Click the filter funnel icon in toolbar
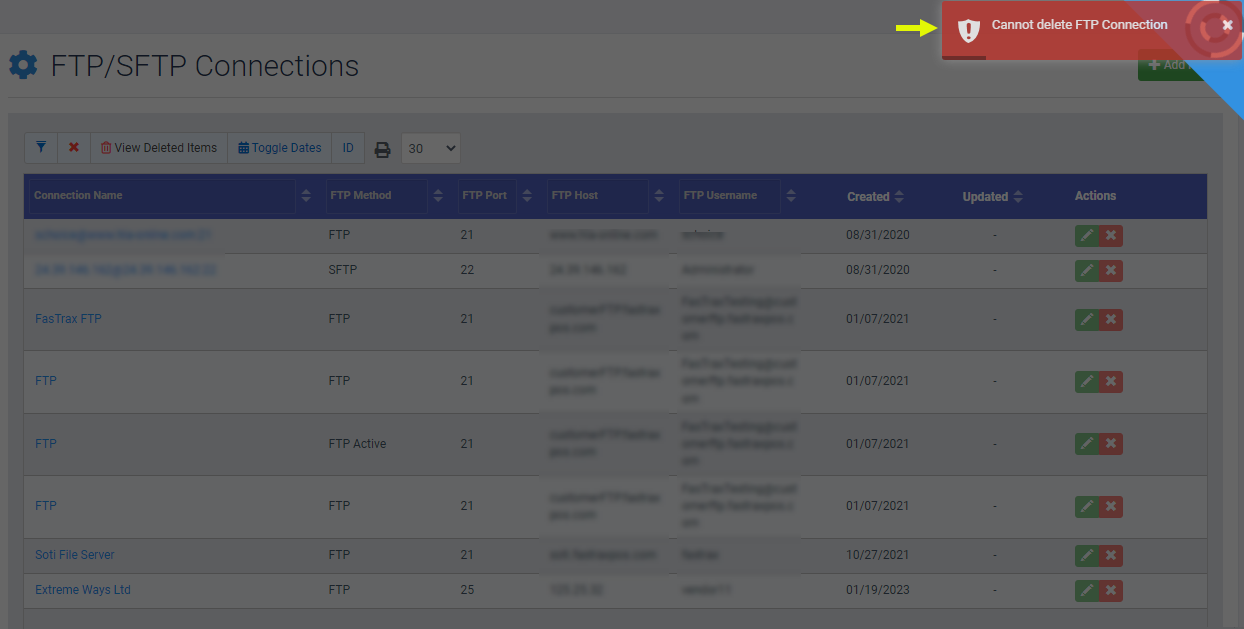 pos(41,148)
